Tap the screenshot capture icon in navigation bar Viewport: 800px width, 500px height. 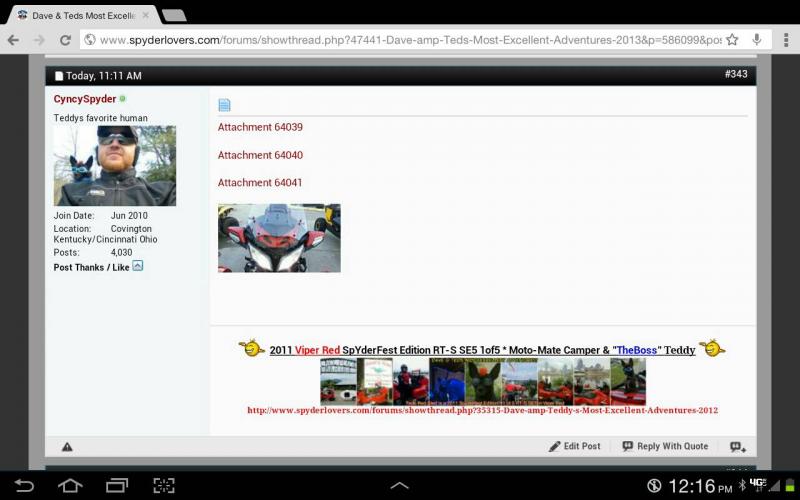164,485
